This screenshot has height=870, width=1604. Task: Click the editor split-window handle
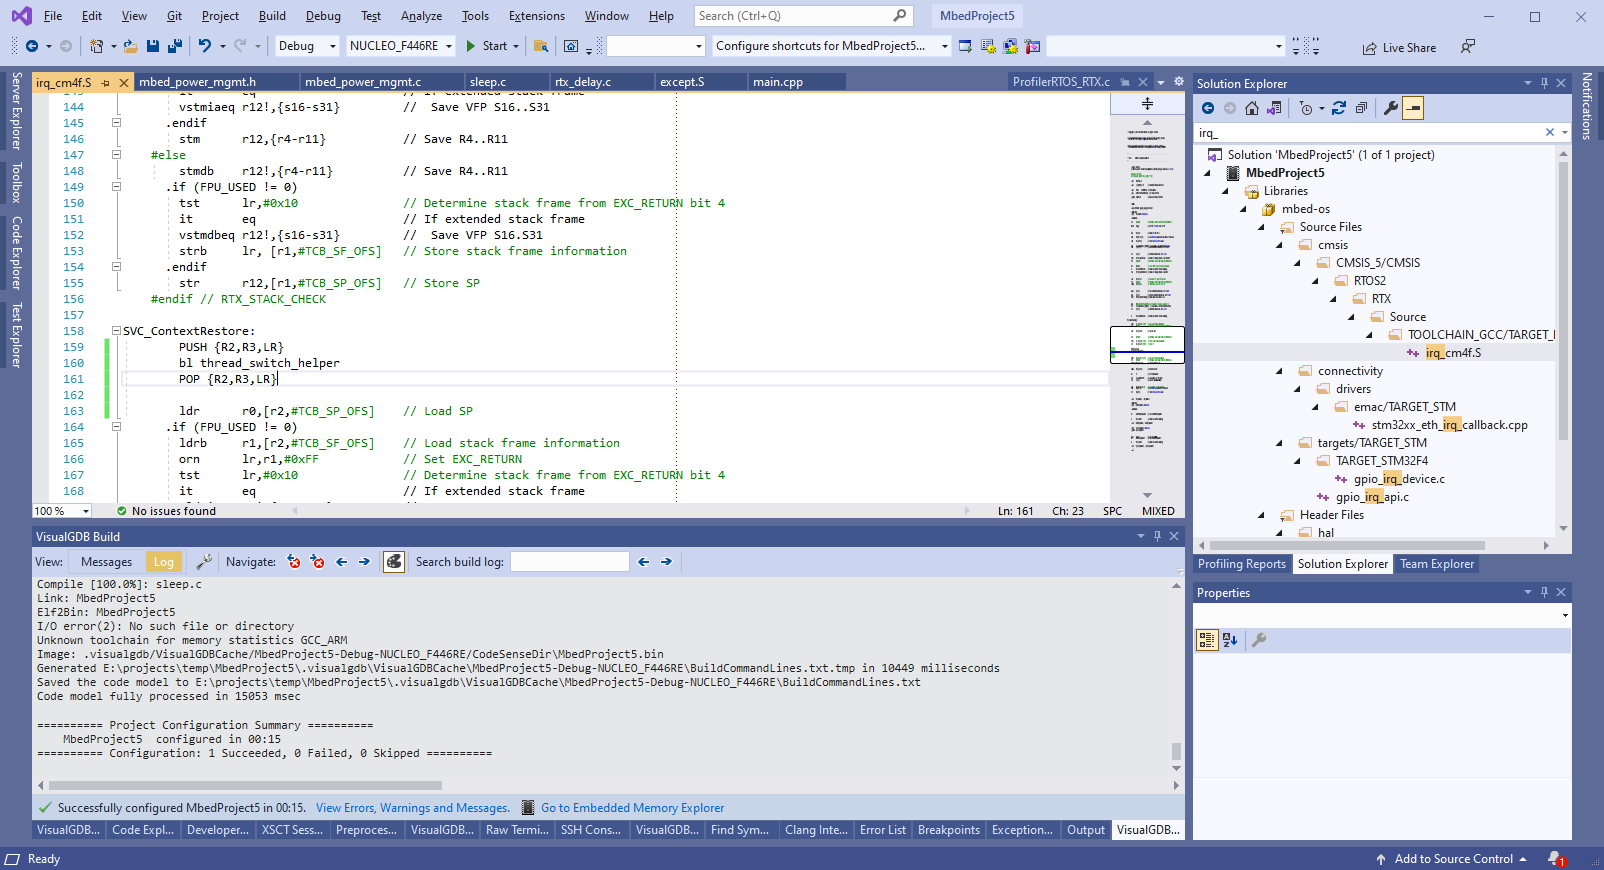click(1147, 103)
